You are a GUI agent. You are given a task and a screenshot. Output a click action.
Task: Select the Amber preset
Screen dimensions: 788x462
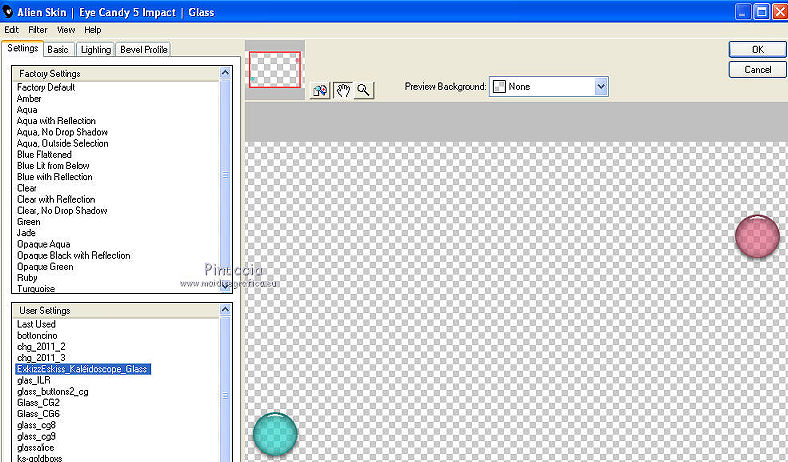(x=29, y=99)
